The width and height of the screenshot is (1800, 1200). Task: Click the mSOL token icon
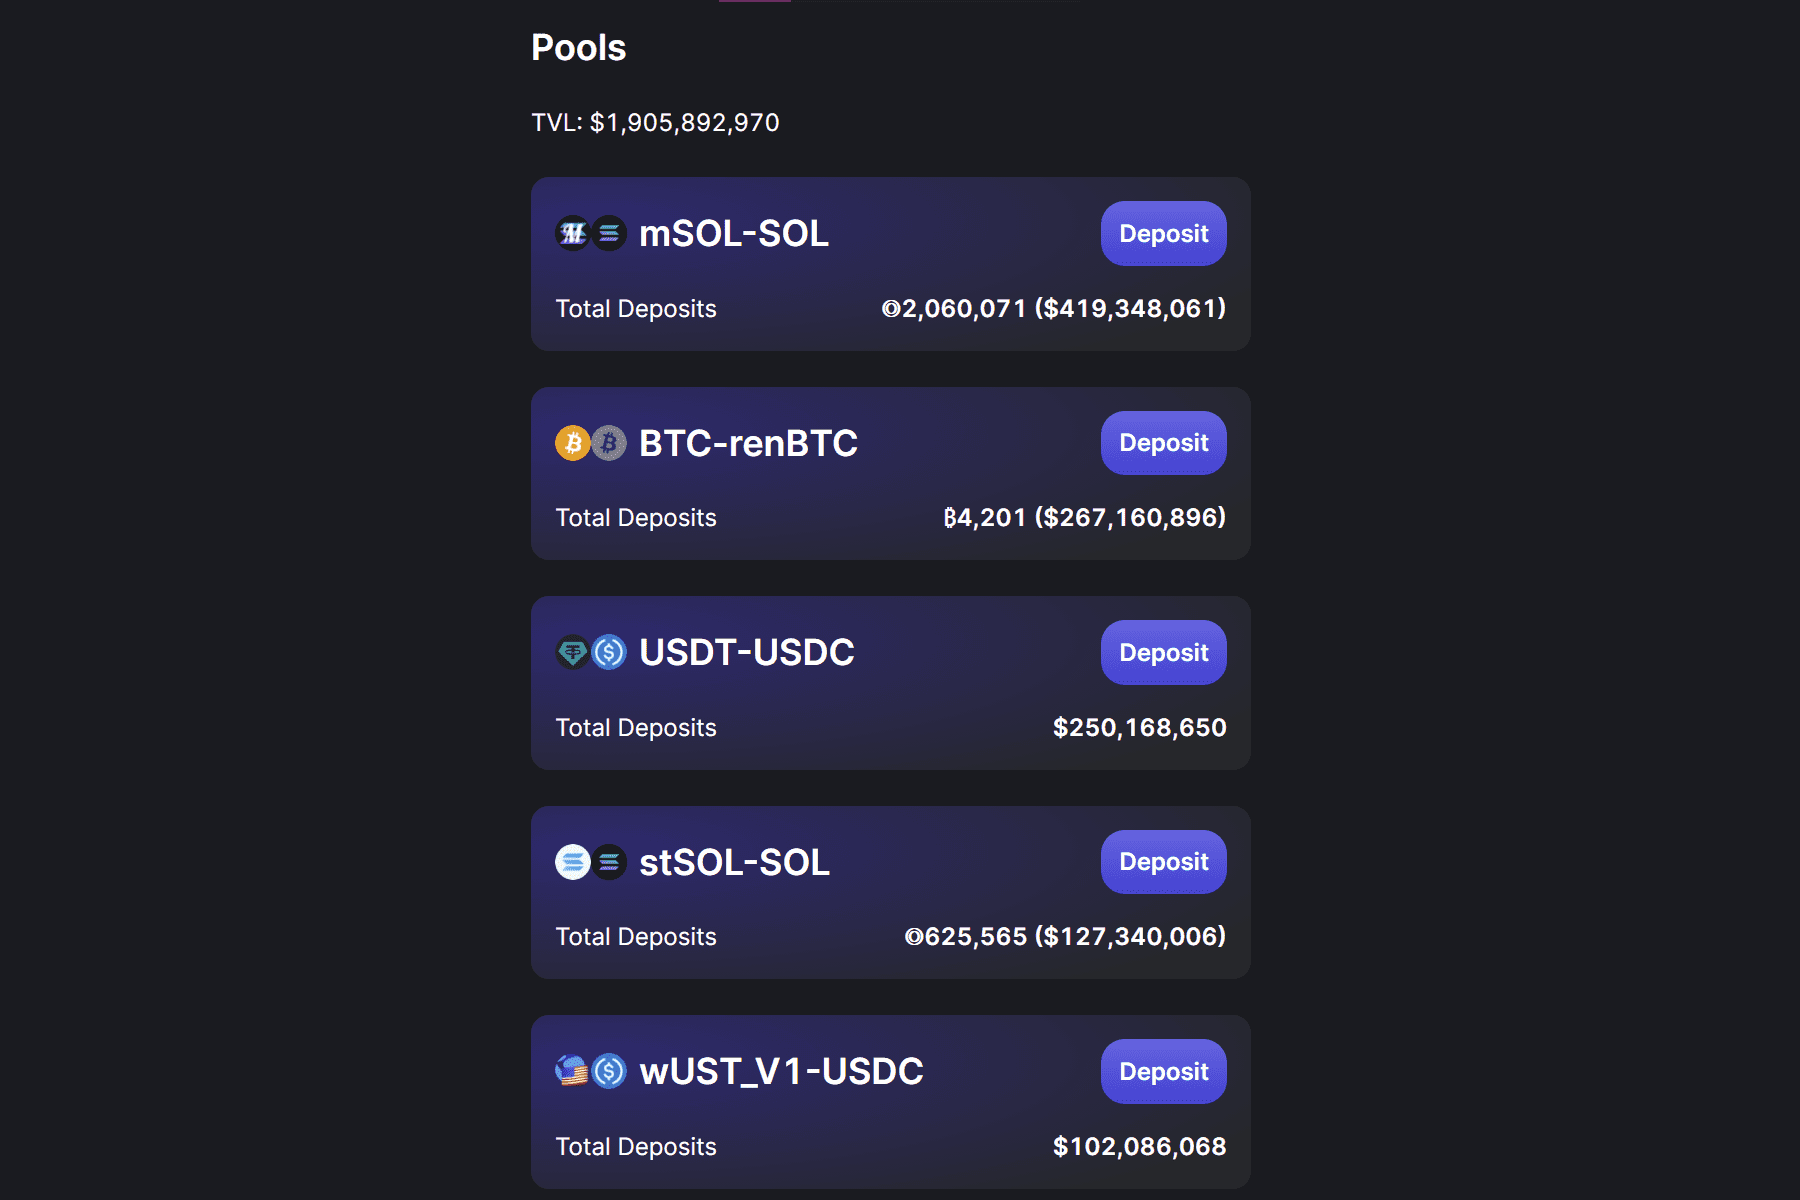point(573,234)
